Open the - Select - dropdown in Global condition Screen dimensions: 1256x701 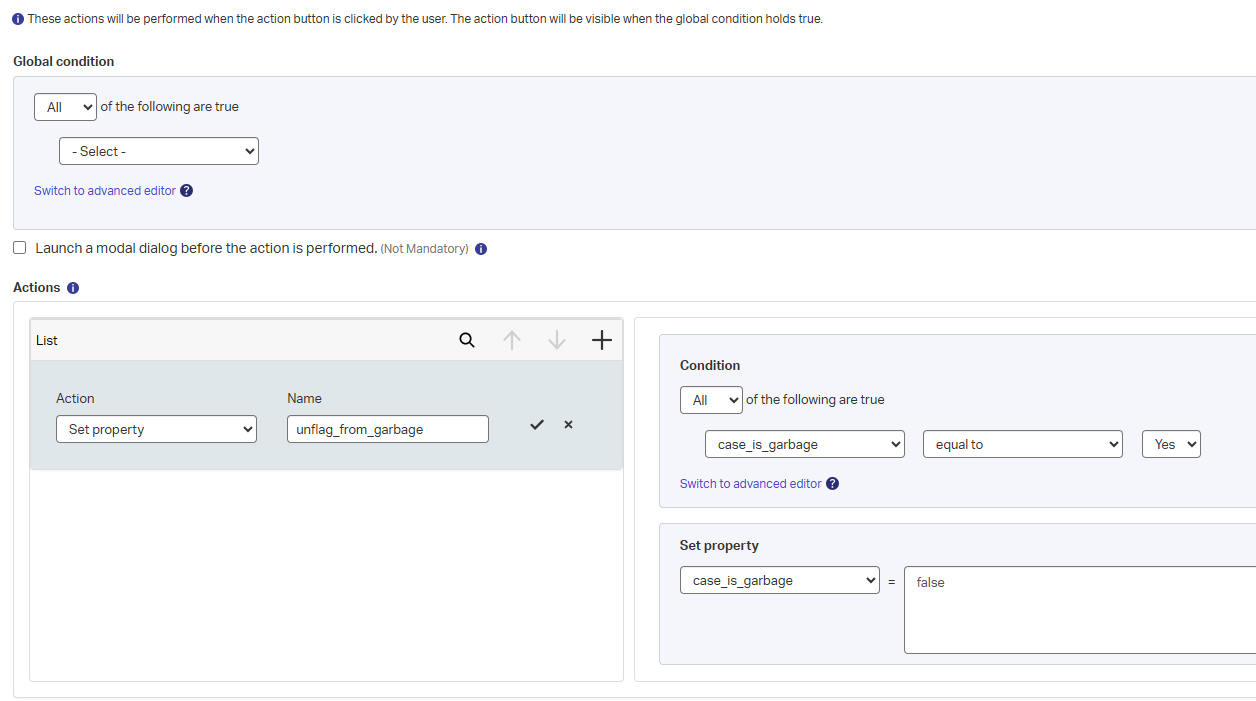point(159,151)
